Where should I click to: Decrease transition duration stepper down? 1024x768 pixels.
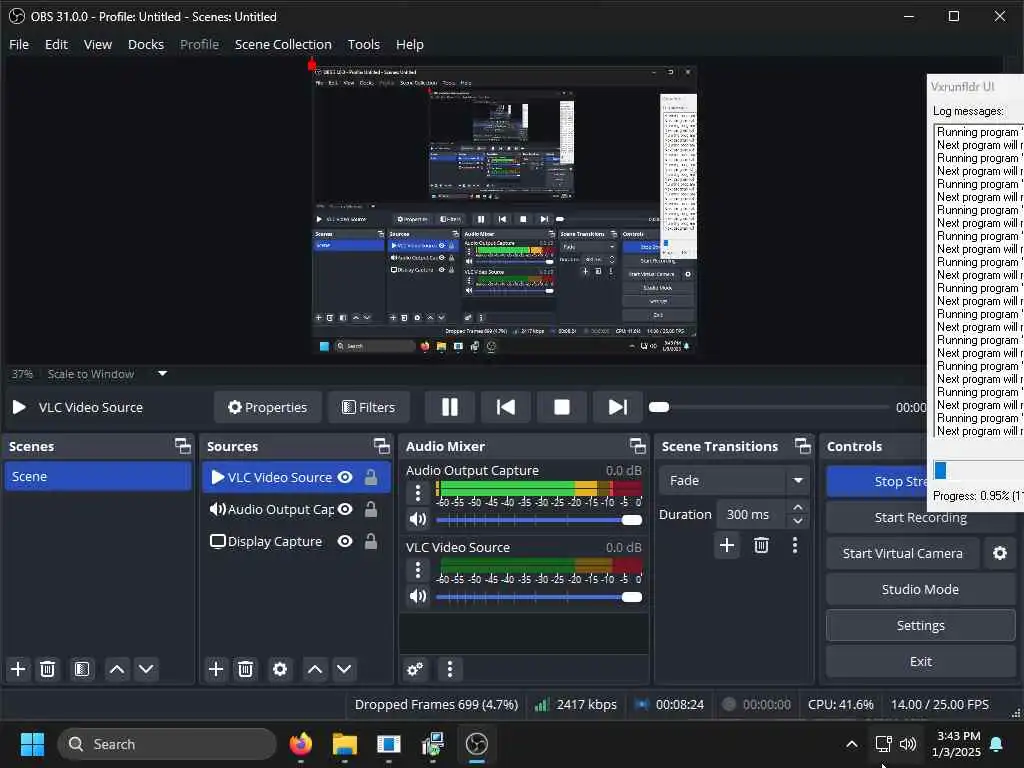[798, 521]
